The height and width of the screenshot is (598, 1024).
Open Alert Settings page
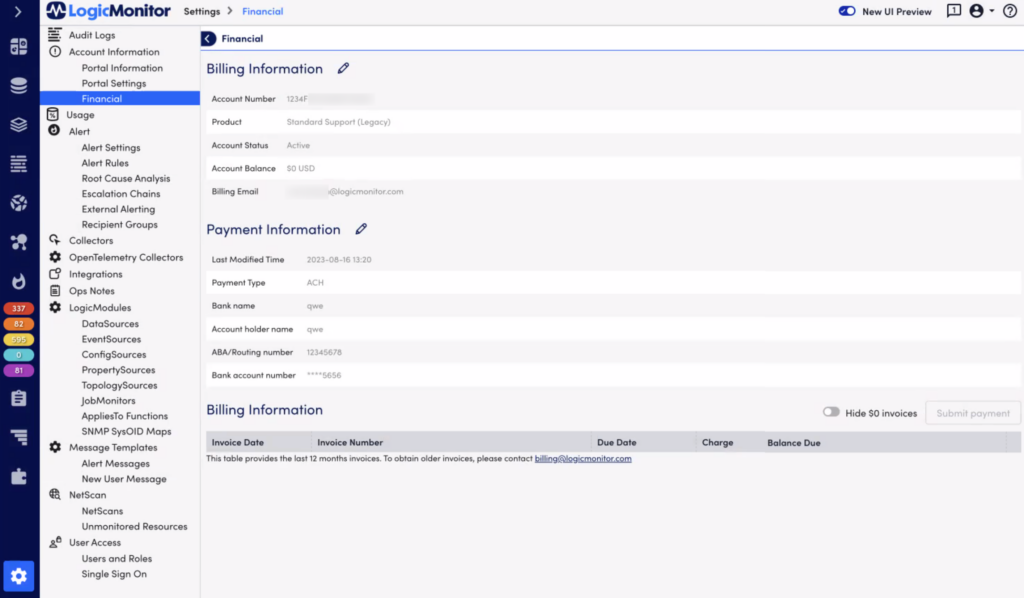click(x=111, y=148)
